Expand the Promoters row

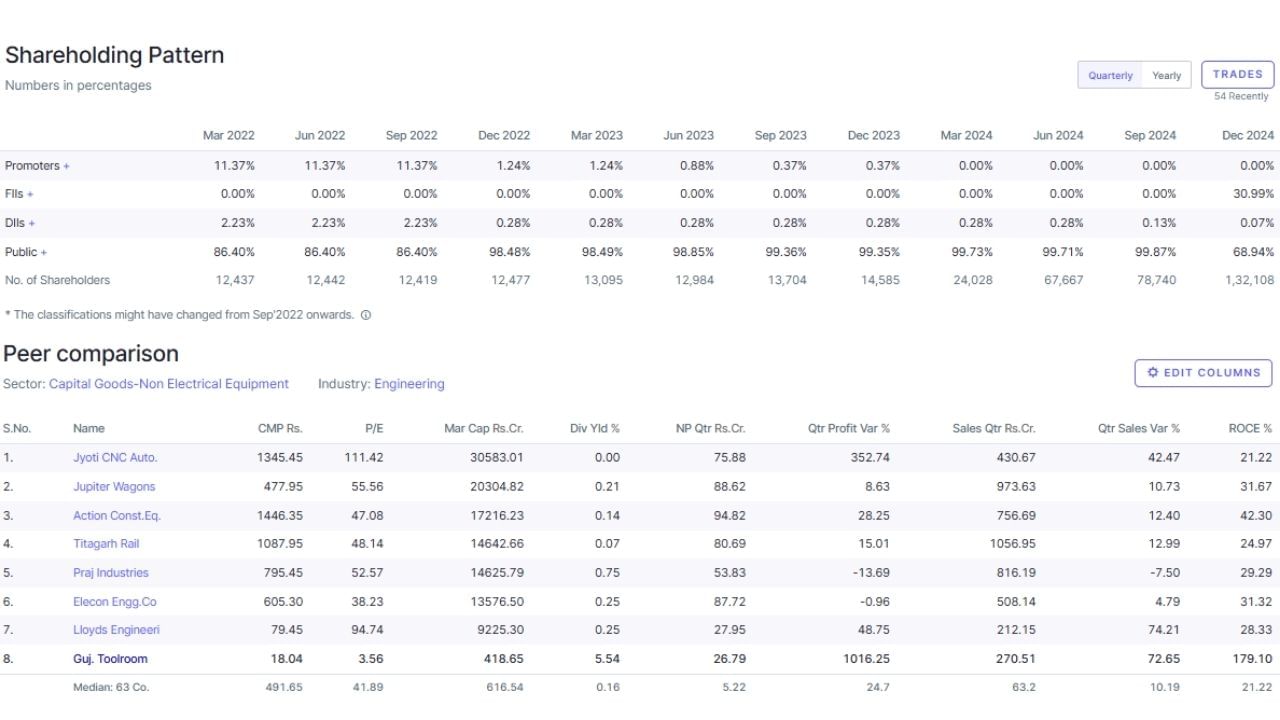pos(37,166)
